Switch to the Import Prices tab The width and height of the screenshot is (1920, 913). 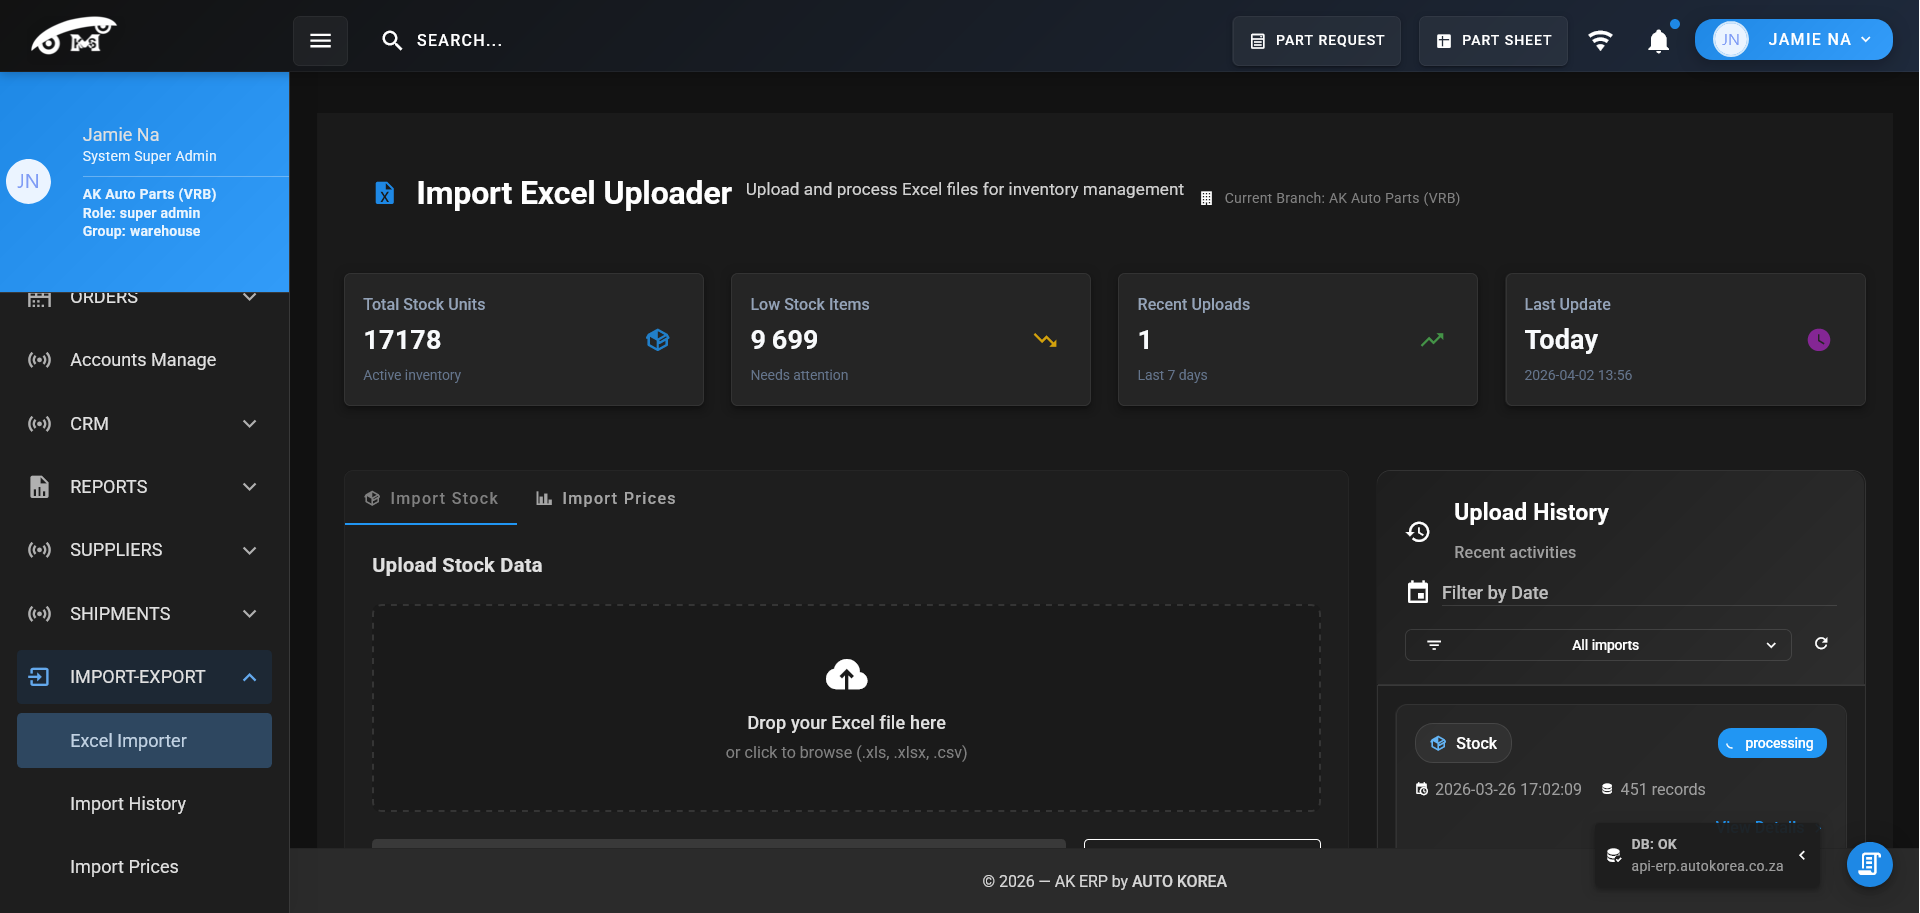(x=606, y=498)
